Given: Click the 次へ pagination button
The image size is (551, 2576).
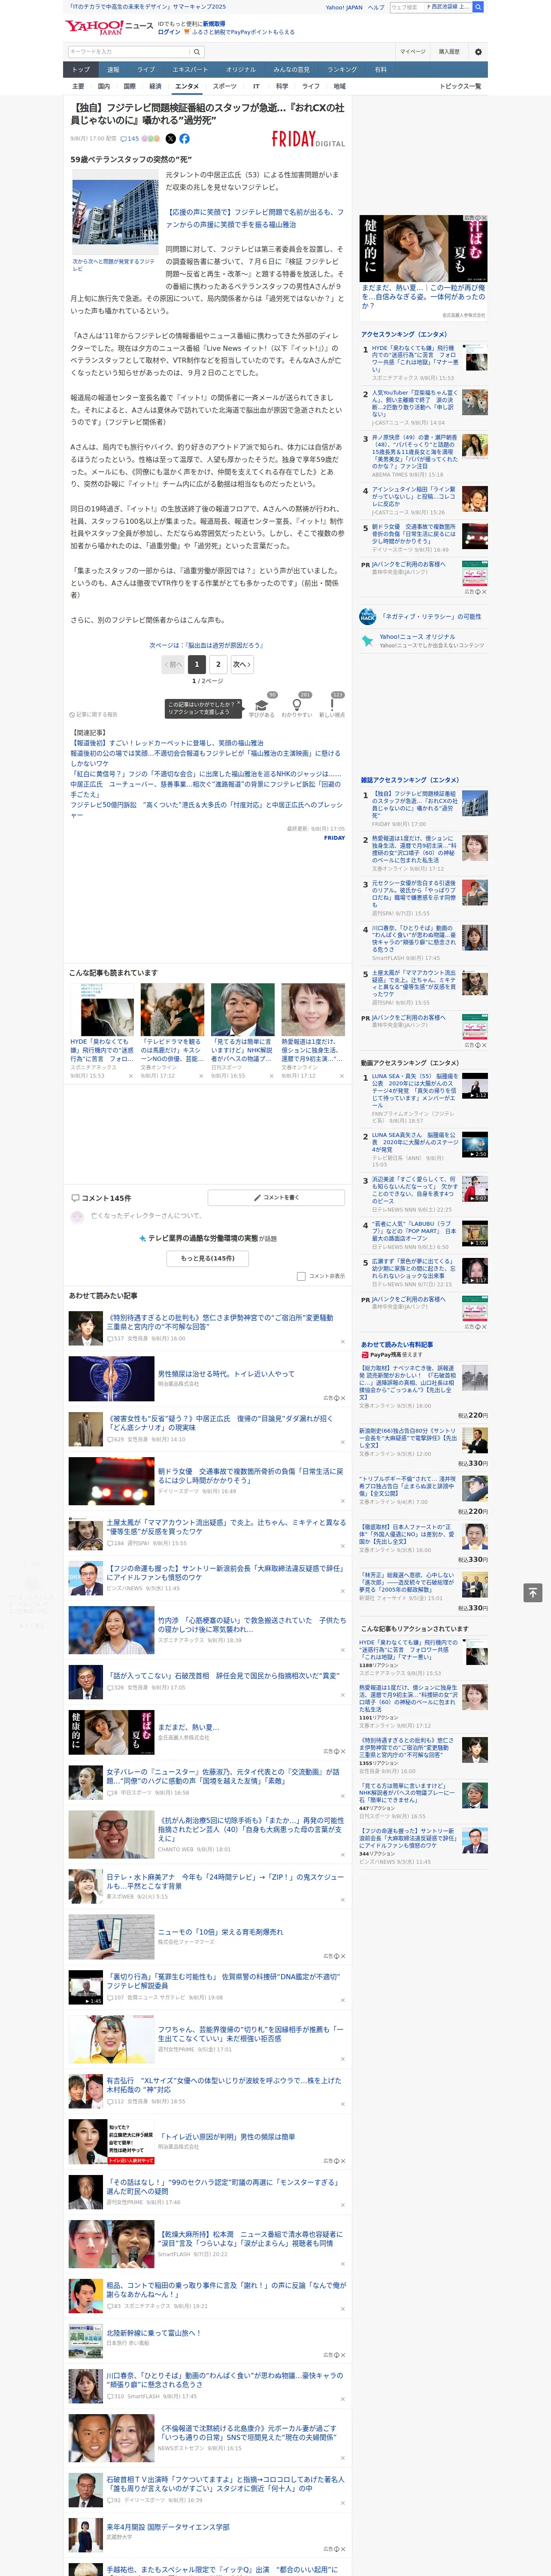Looking at the screenshot, I should click(x=241, y=664).
